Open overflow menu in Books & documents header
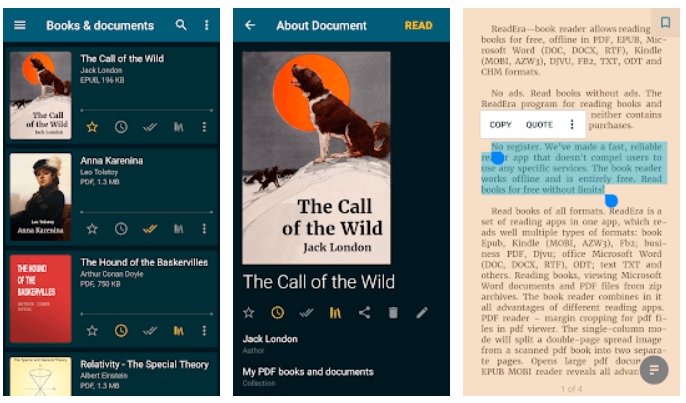The image size is (686, 403). pos(206,25)
